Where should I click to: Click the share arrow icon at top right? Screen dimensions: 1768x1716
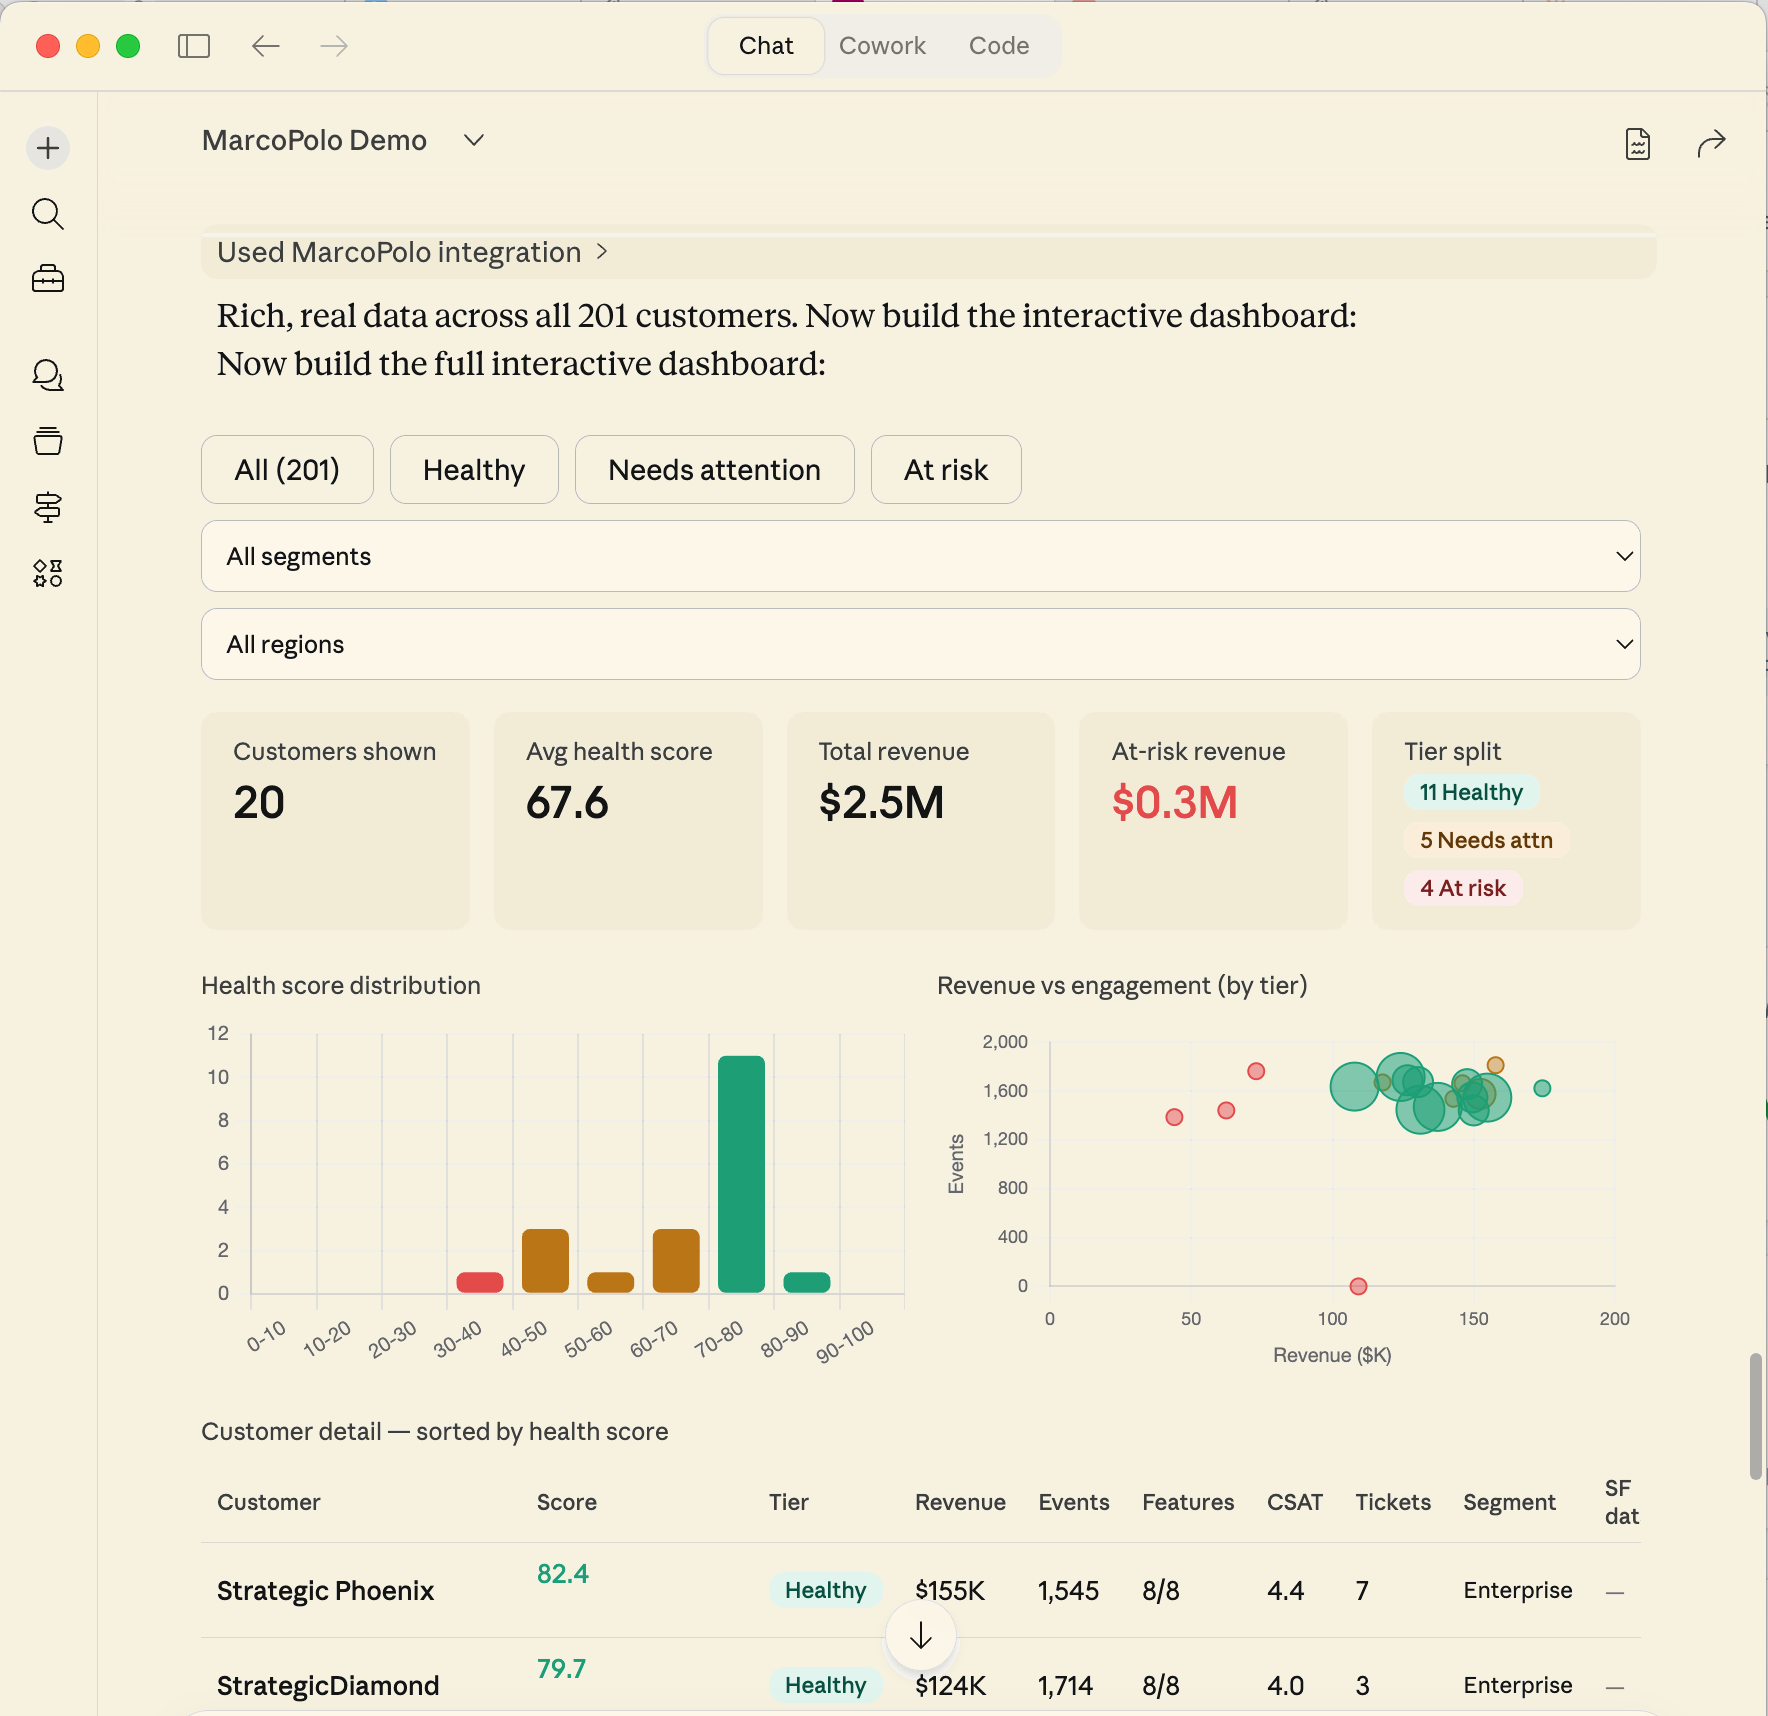pyautogui.click(x=1711, y=142)
